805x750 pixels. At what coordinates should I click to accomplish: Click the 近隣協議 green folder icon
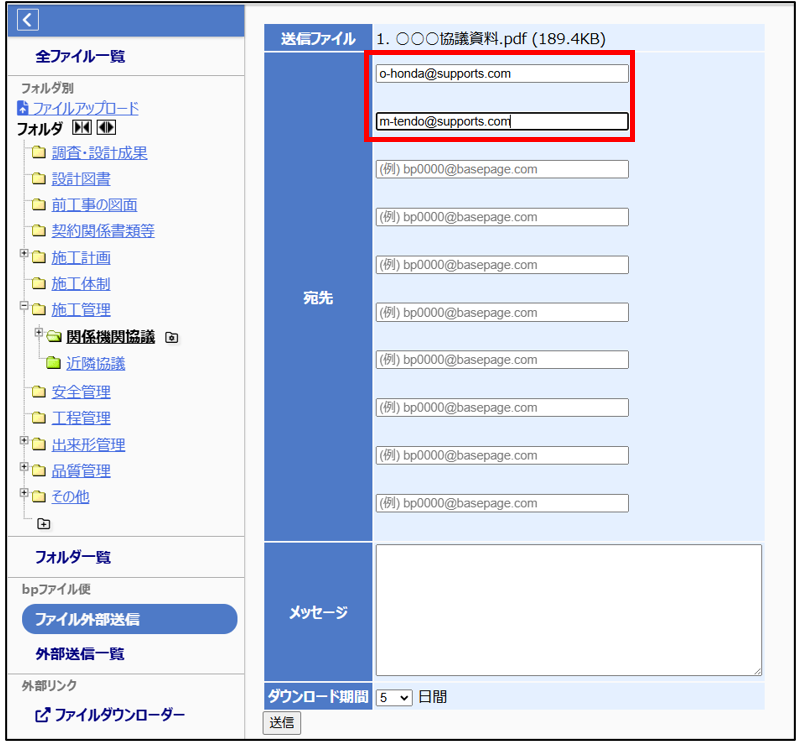point(53,364)
